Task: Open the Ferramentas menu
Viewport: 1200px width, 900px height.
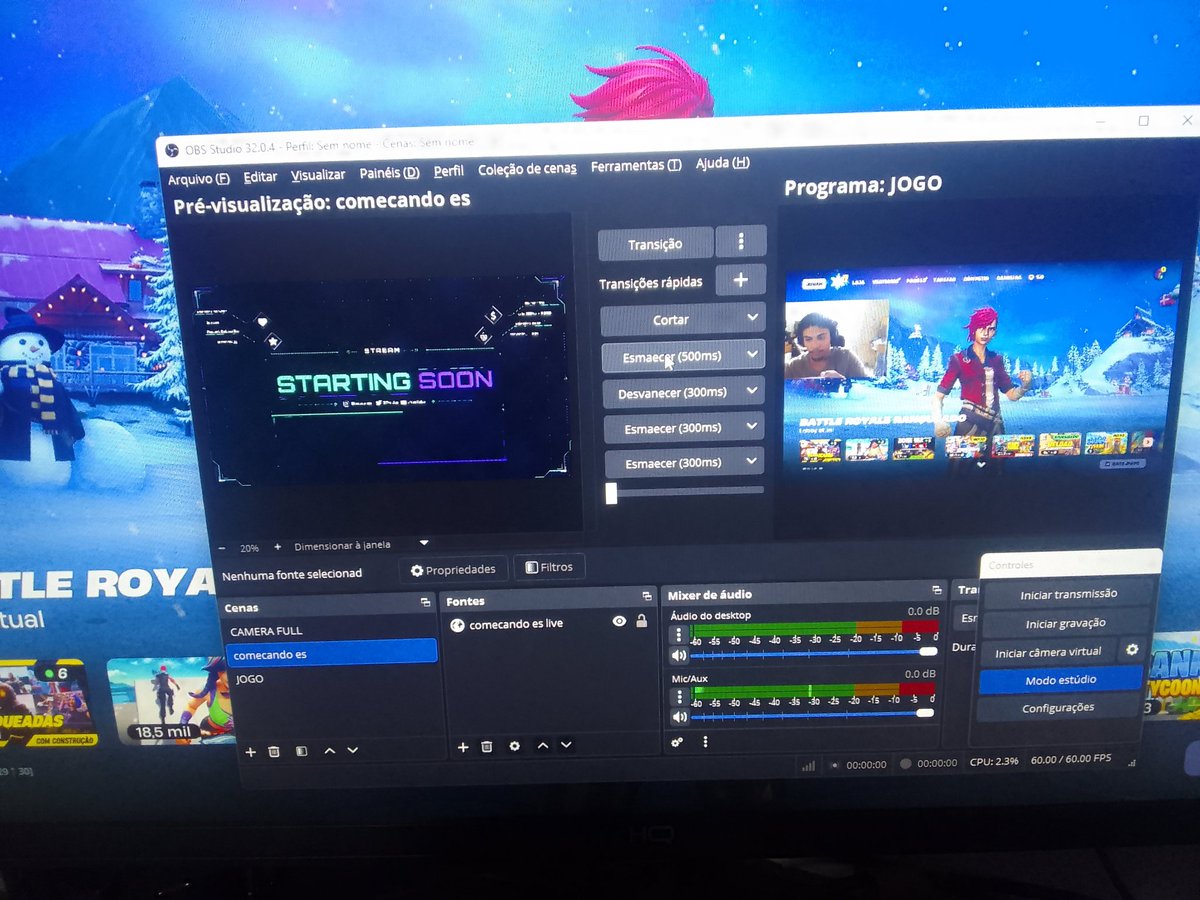Action: pyautogui.click(x=636, y=166)
